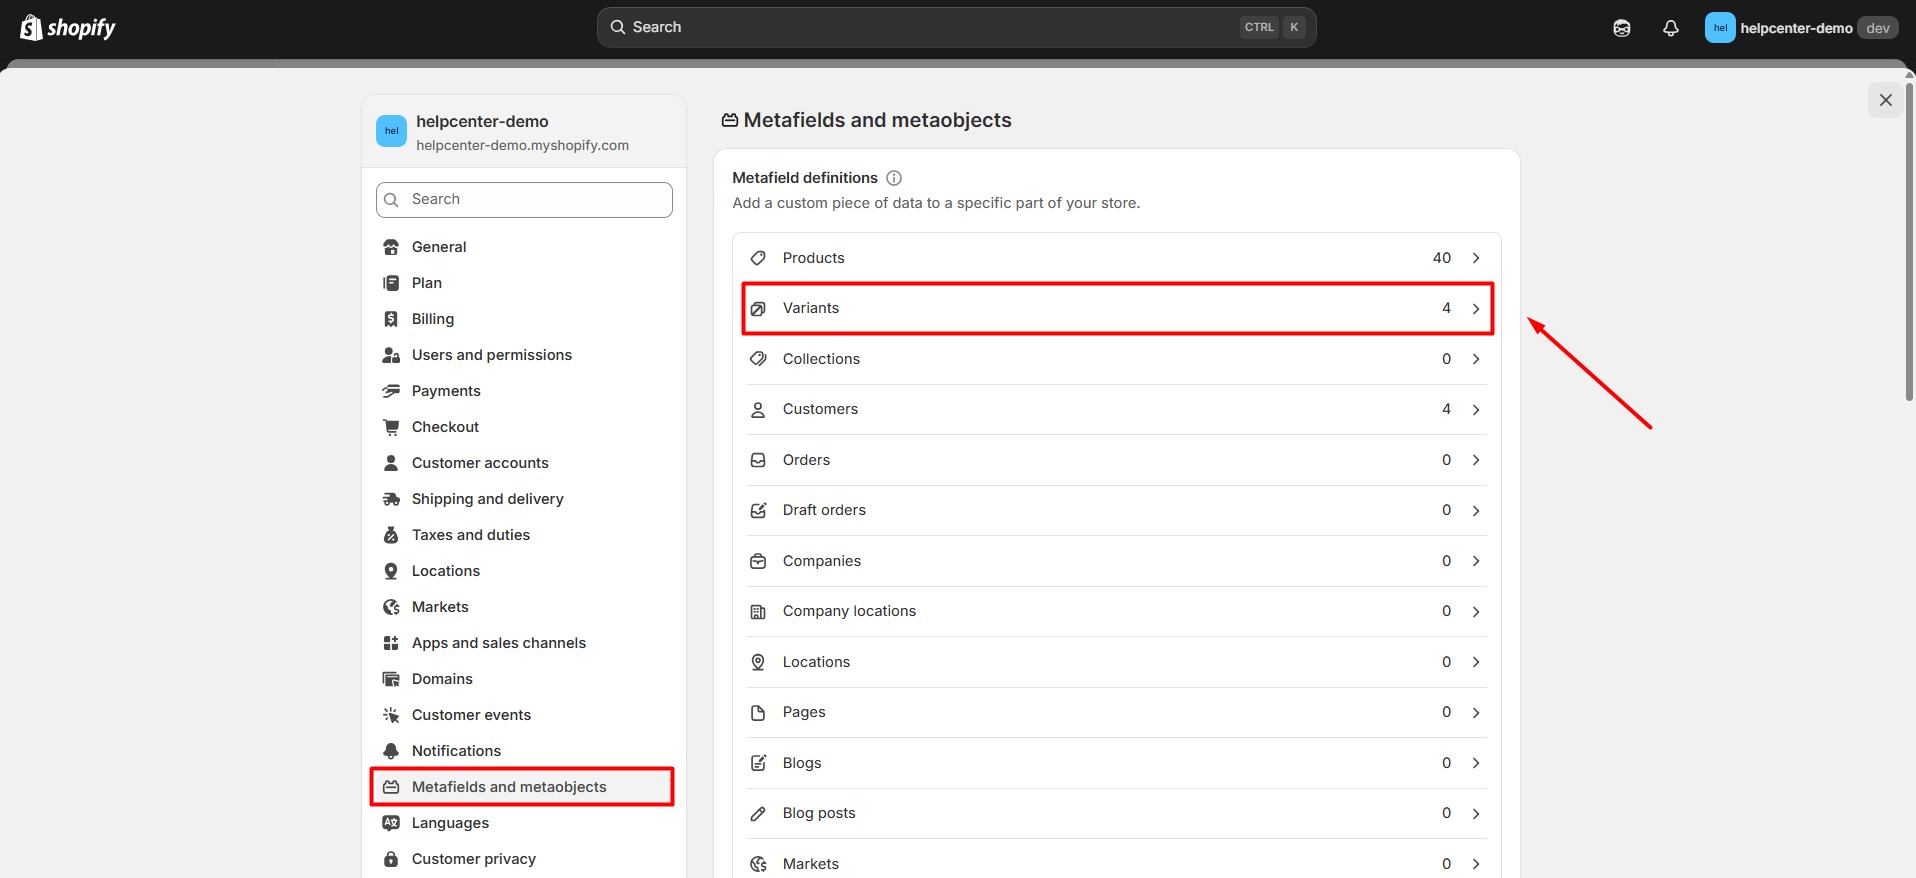Click the Domains icon in sidebar
The image size is (1916, 878).
(391, 679)
